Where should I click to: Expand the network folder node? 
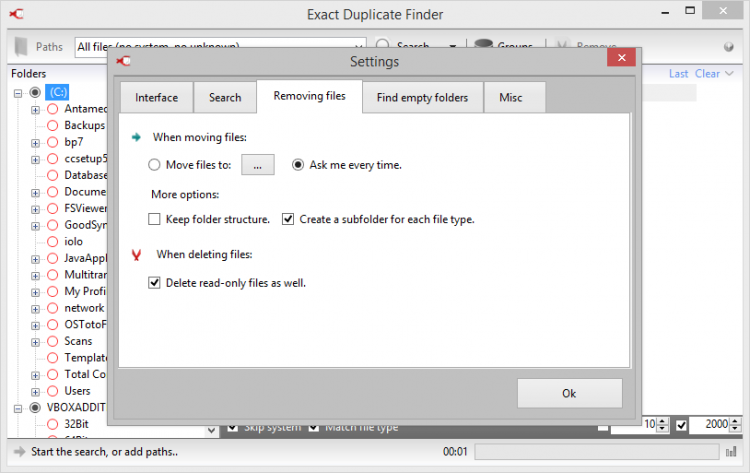35,309
